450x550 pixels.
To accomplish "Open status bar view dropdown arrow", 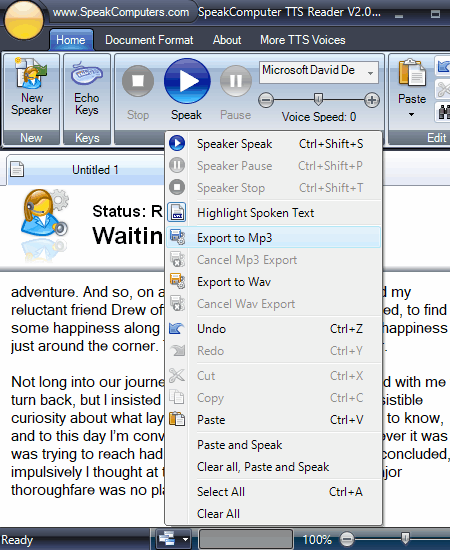I will tap(186, 539).
